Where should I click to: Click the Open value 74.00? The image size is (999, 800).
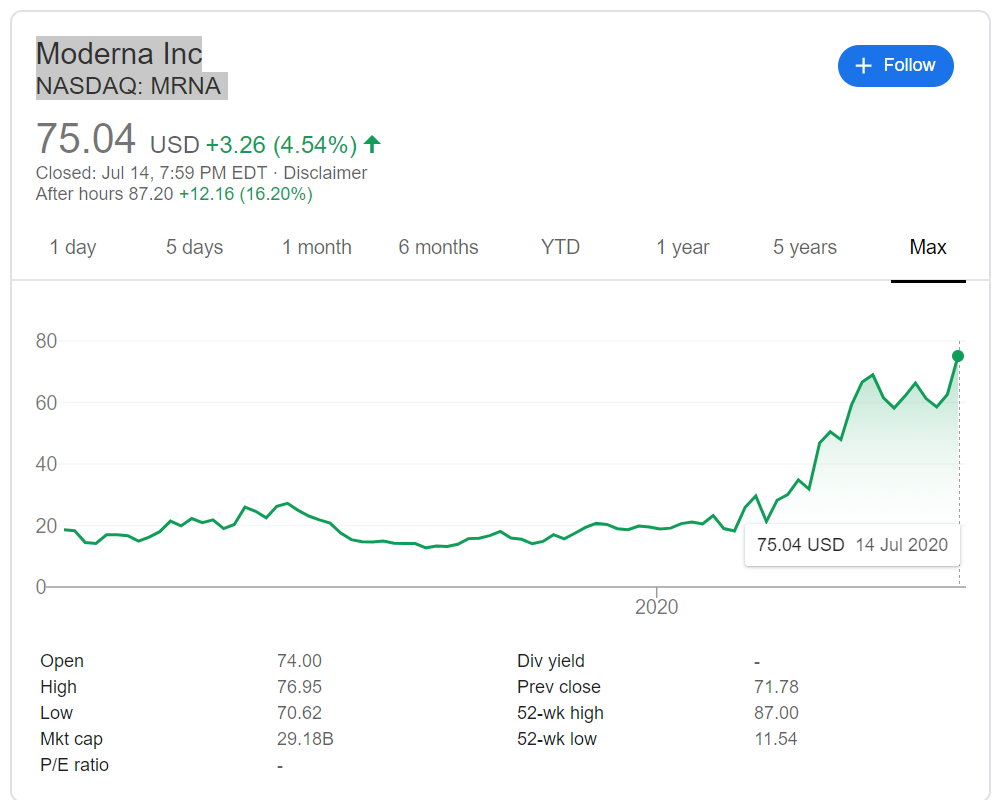point(299,661)
